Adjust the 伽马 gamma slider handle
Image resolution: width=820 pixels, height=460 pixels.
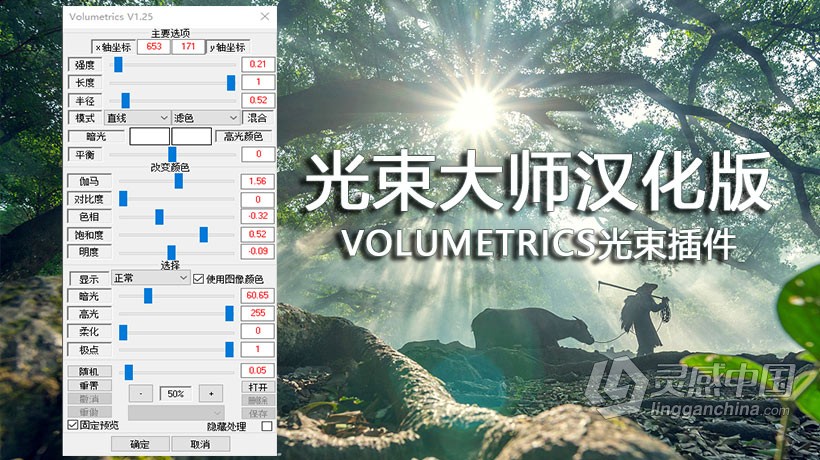click(x=178, y=181)
